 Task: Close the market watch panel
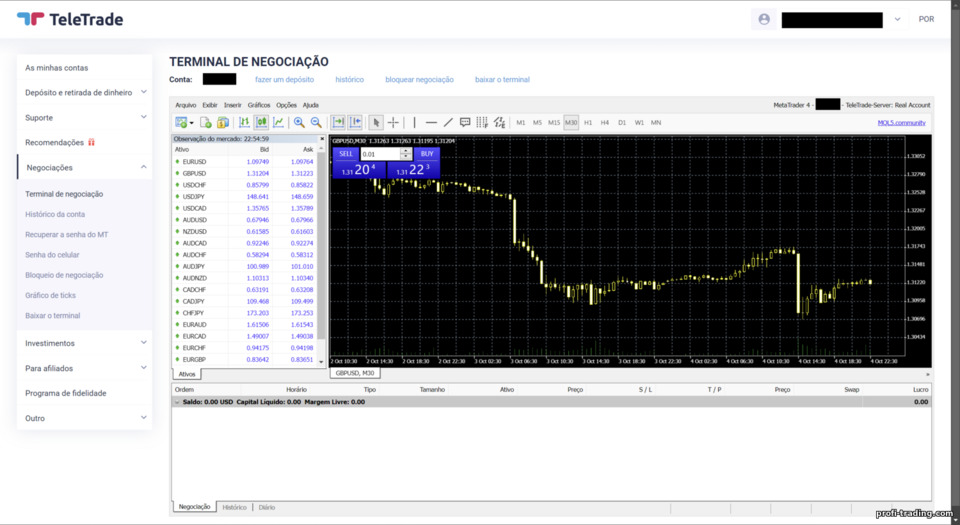(322, 139)
